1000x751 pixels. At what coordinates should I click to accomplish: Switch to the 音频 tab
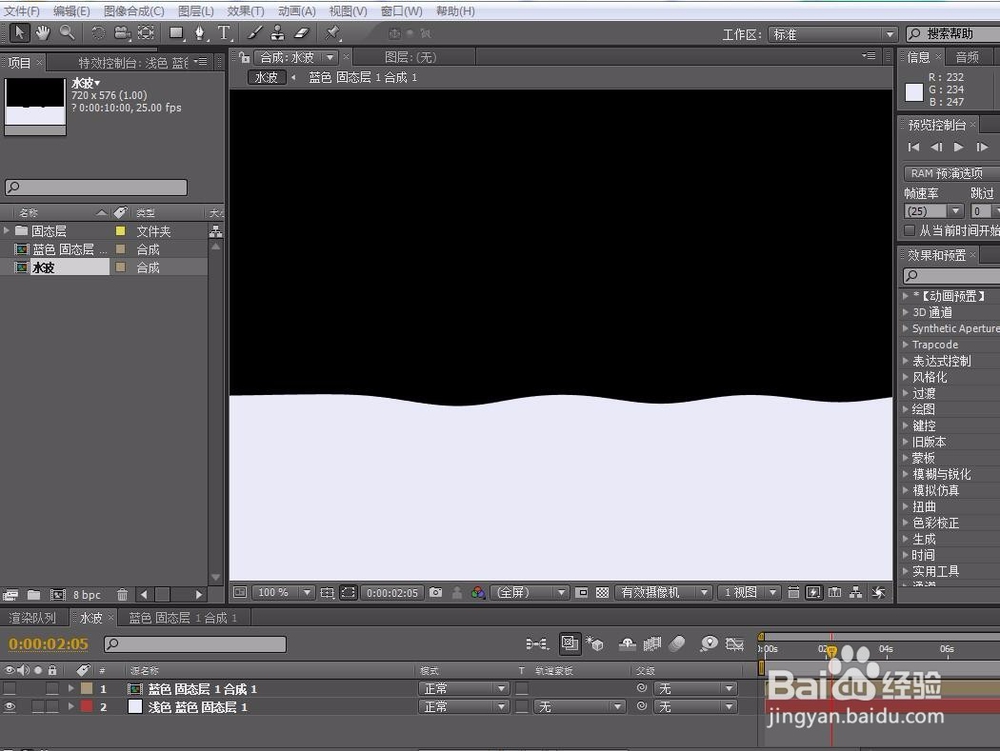point(967,57)
